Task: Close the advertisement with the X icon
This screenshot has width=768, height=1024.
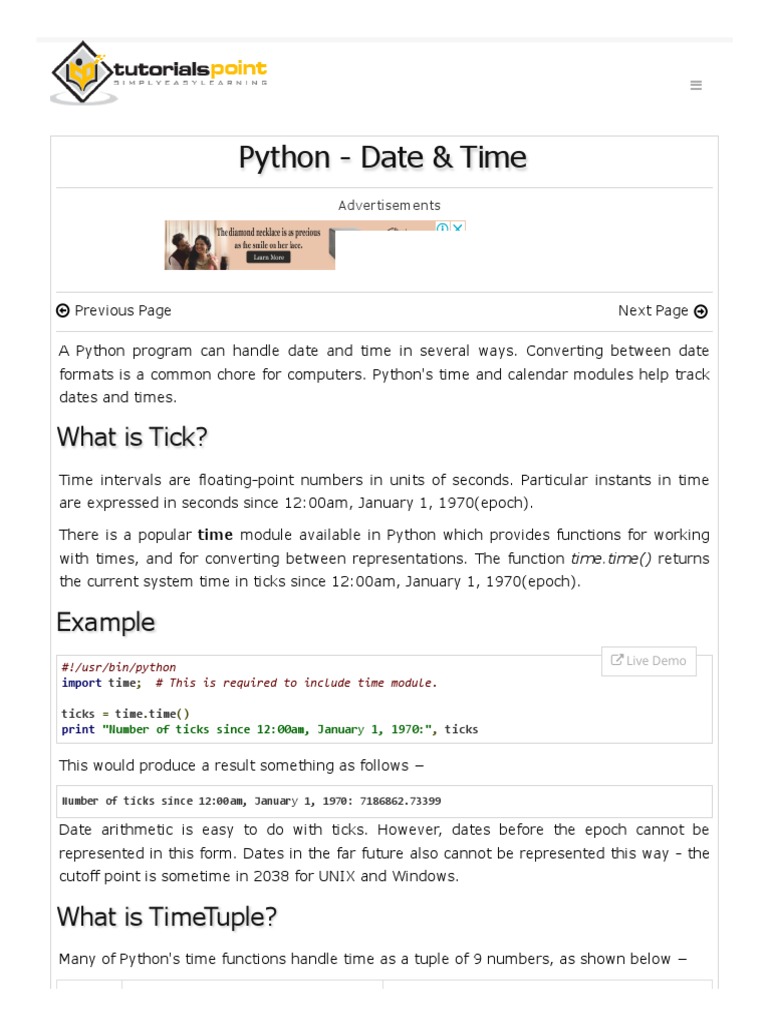Action: point(457,228)
